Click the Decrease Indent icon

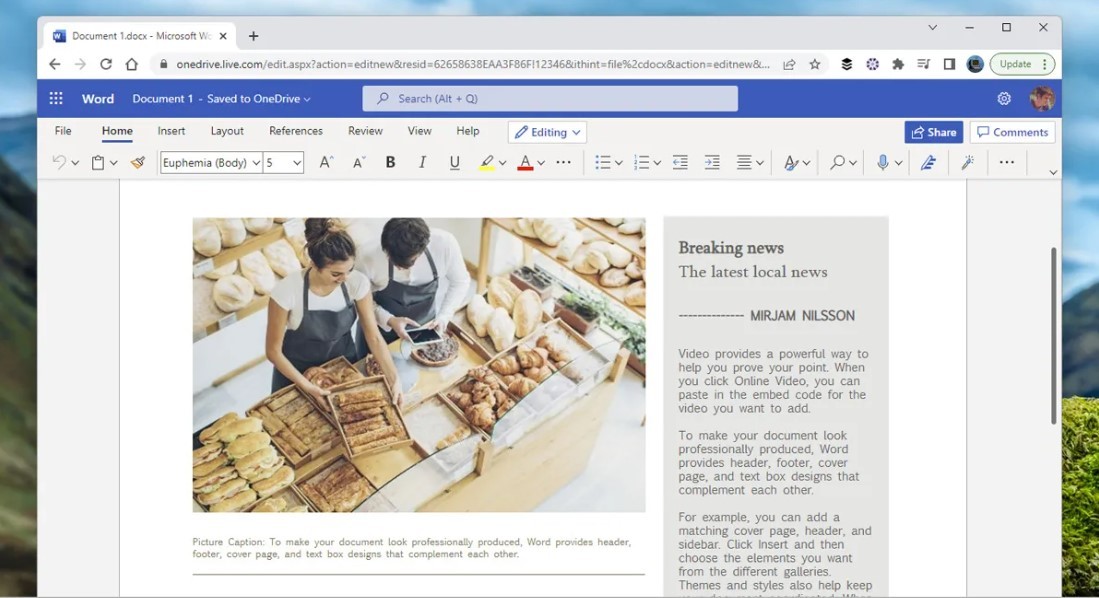point(680,163)
